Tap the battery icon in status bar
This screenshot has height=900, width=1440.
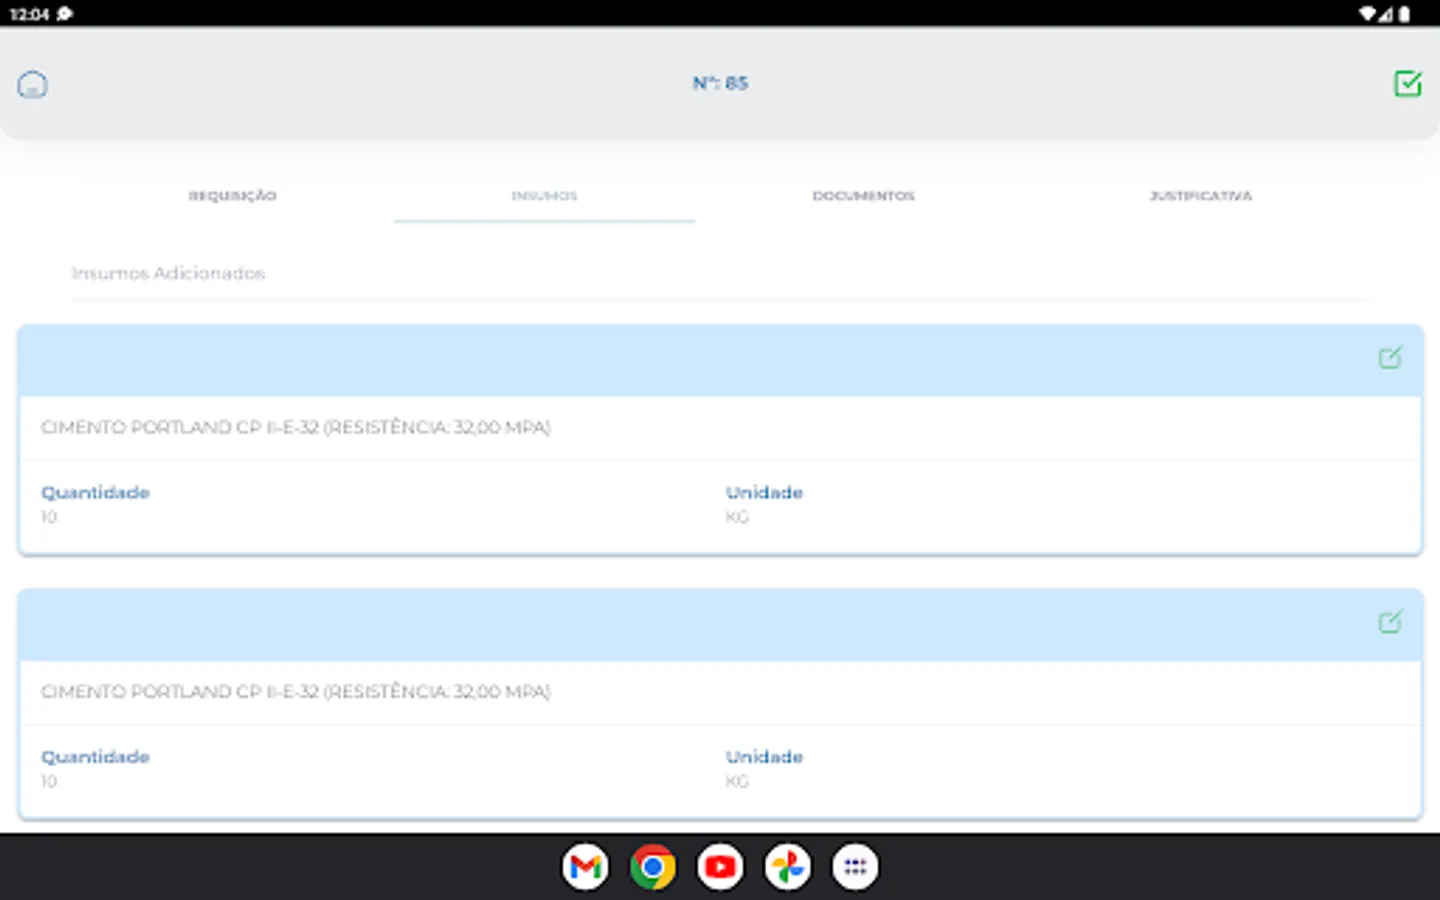(x=1404, y=13)
